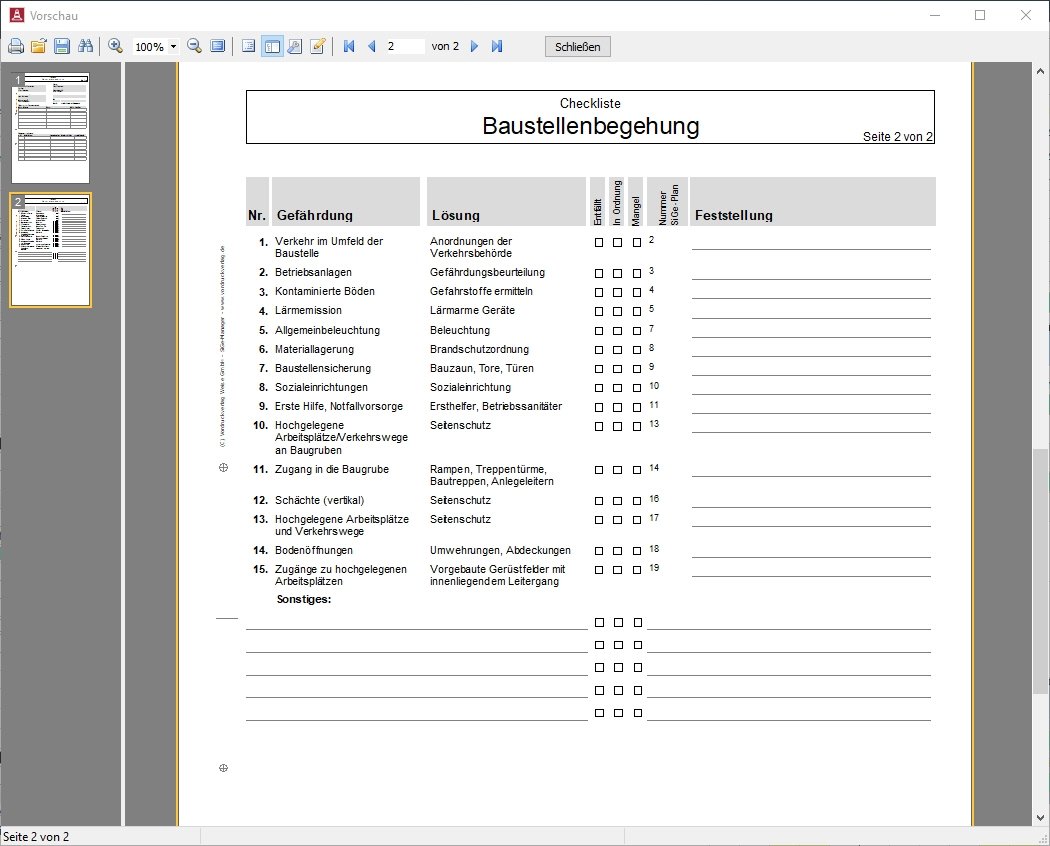
Task: Check In Ordnung box for Allgemeinbeleuchtung
Action: pos(617,331)
